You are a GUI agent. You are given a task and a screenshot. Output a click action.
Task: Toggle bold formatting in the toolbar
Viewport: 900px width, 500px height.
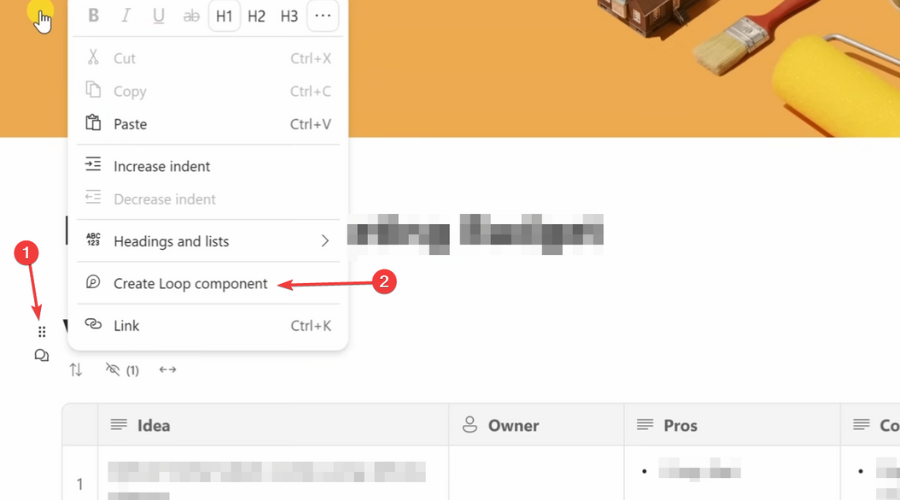coord(93,15)
